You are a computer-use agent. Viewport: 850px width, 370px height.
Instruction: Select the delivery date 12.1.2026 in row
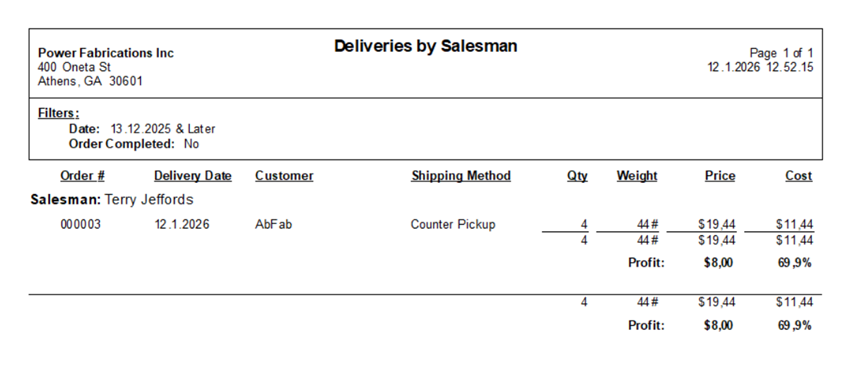coord(182,224)
